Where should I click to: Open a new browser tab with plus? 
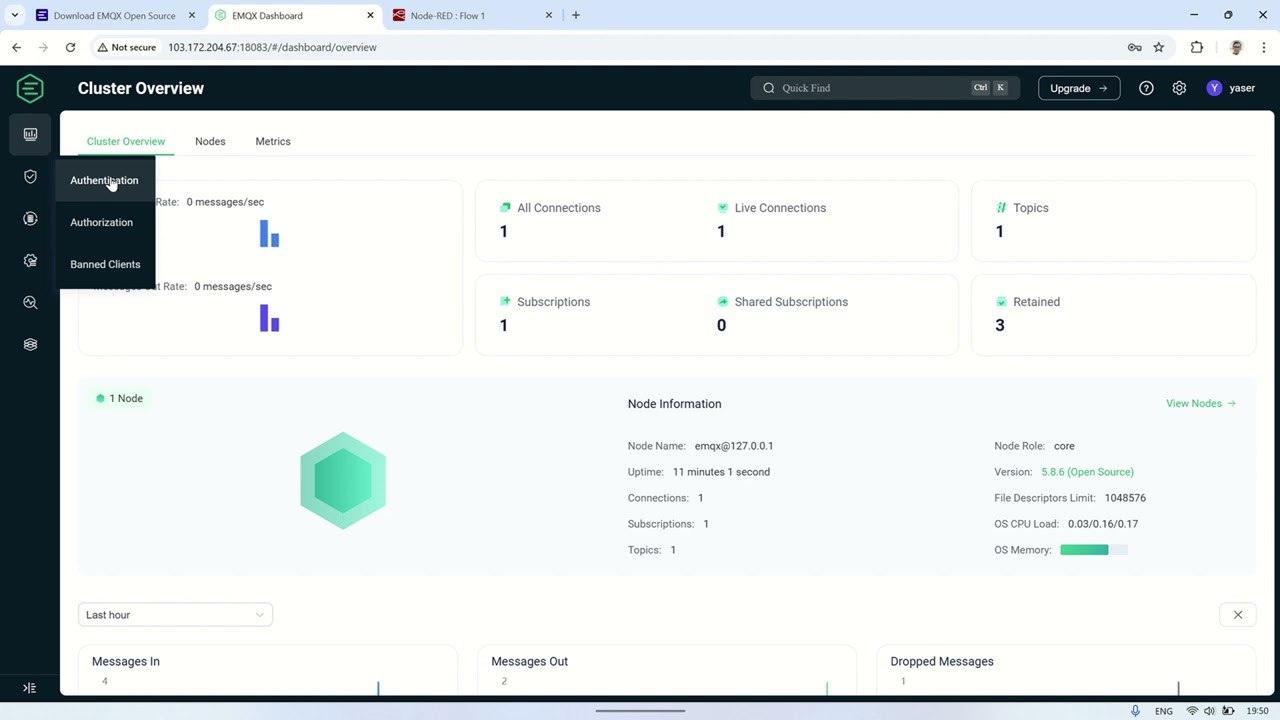pos(576,15)
